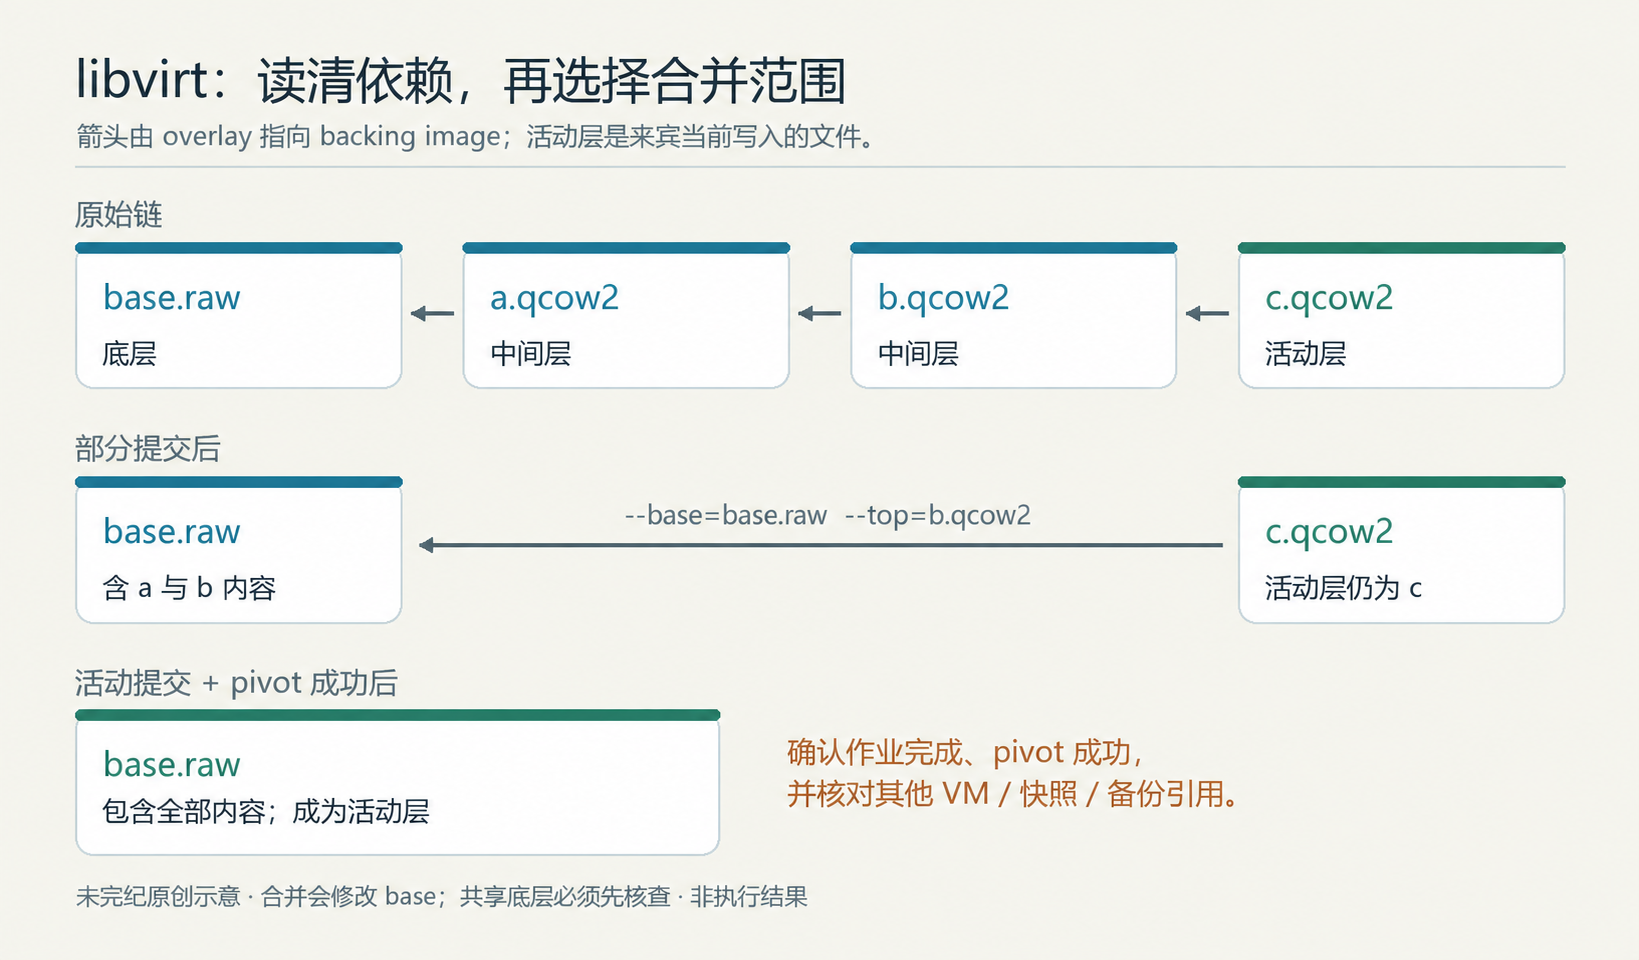Viewport: 1639px width, 960px height.
Task: Click "中间层" in the b.qcow2 card
Action: [x=918, y=353]
